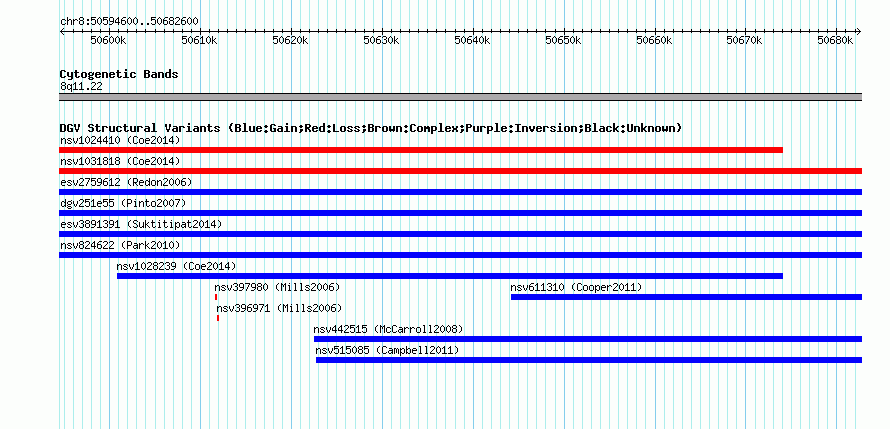The width and height of the screenshot is (890, 429).
Task: Click the 50670k ruler tick label
Action: click(745, 40)
